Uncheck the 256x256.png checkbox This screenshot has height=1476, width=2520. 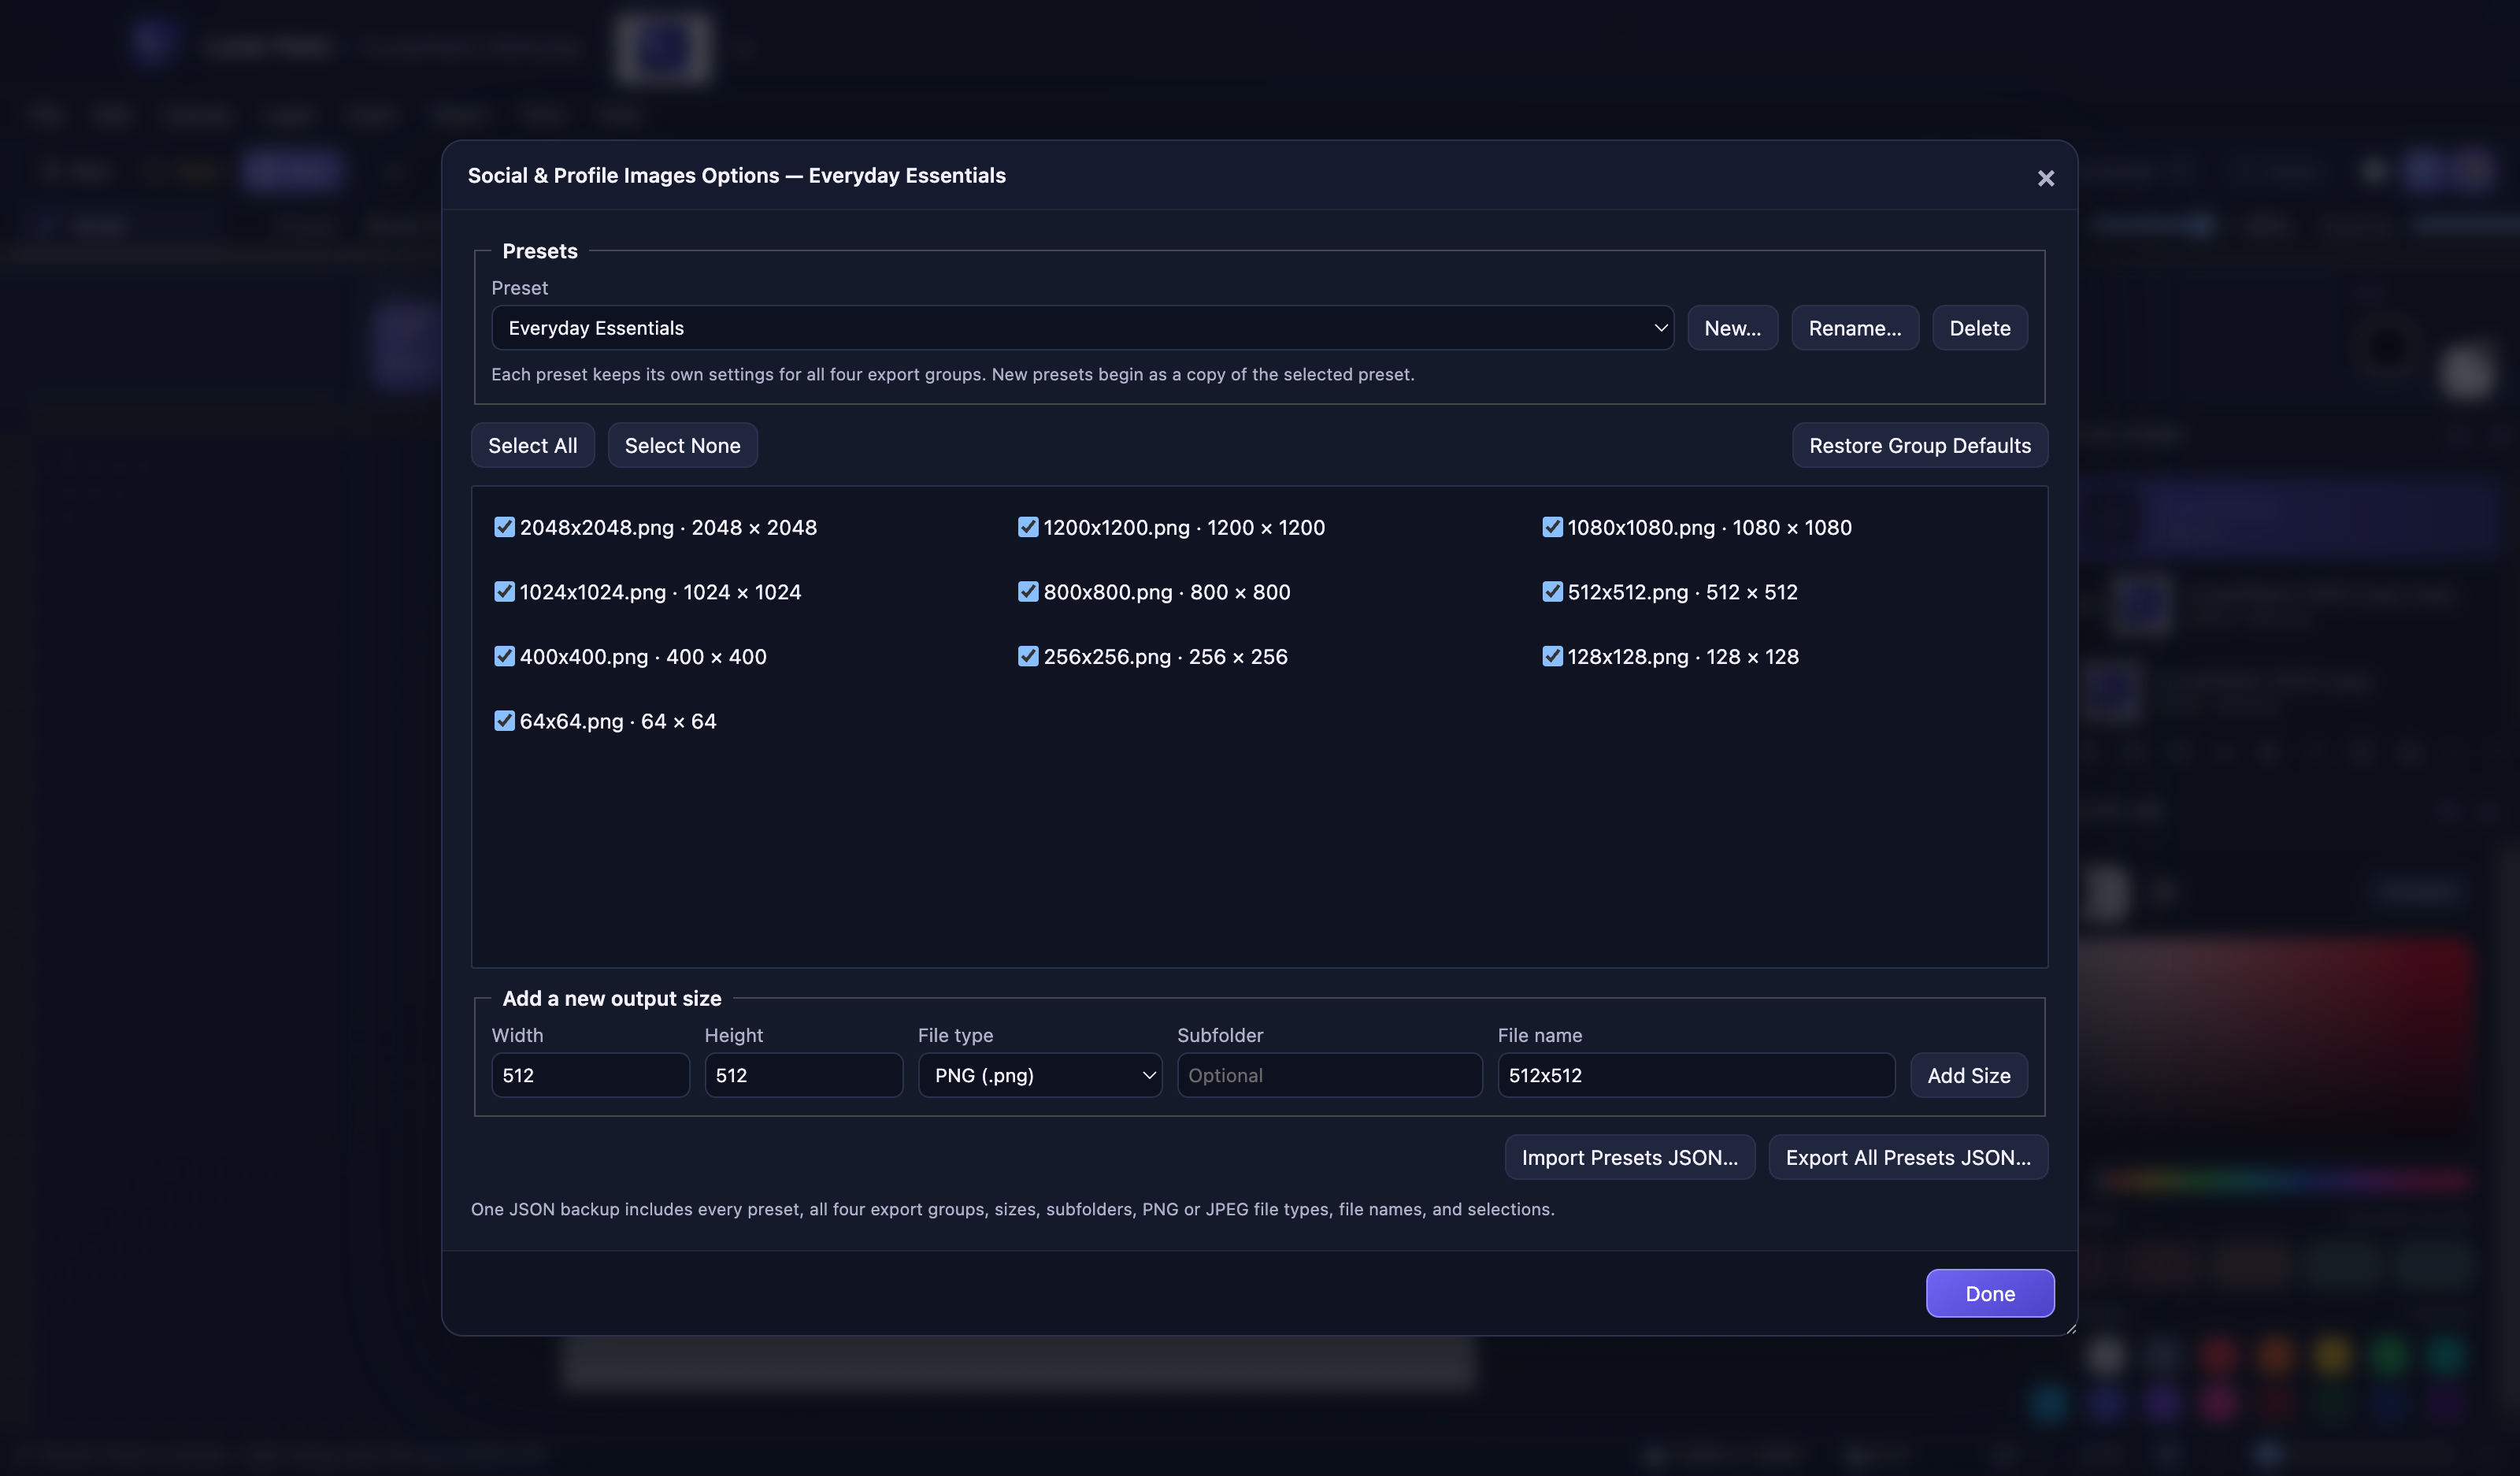click(1028, 656)
